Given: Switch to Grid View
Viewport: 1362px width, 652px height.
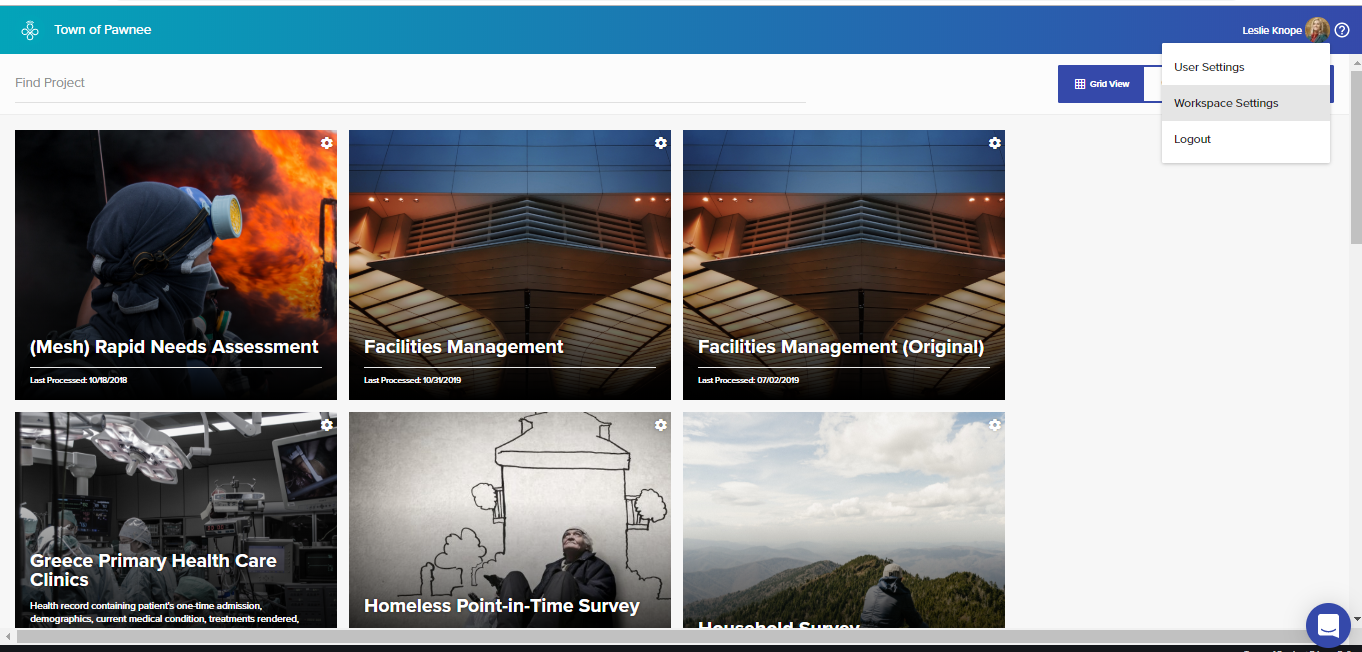Looking at the screenshot, I should pyautogui.click(x=1102, y=84).
